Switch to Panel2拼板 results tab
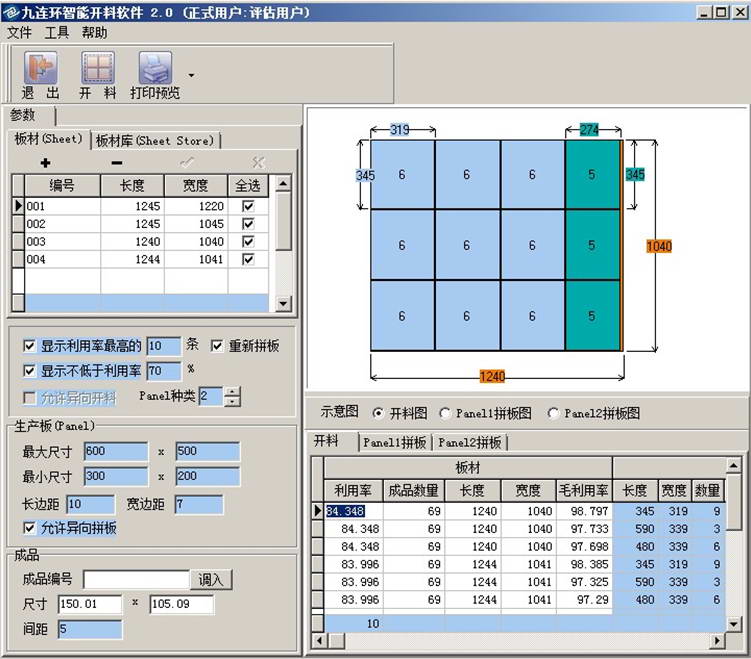 470,443
